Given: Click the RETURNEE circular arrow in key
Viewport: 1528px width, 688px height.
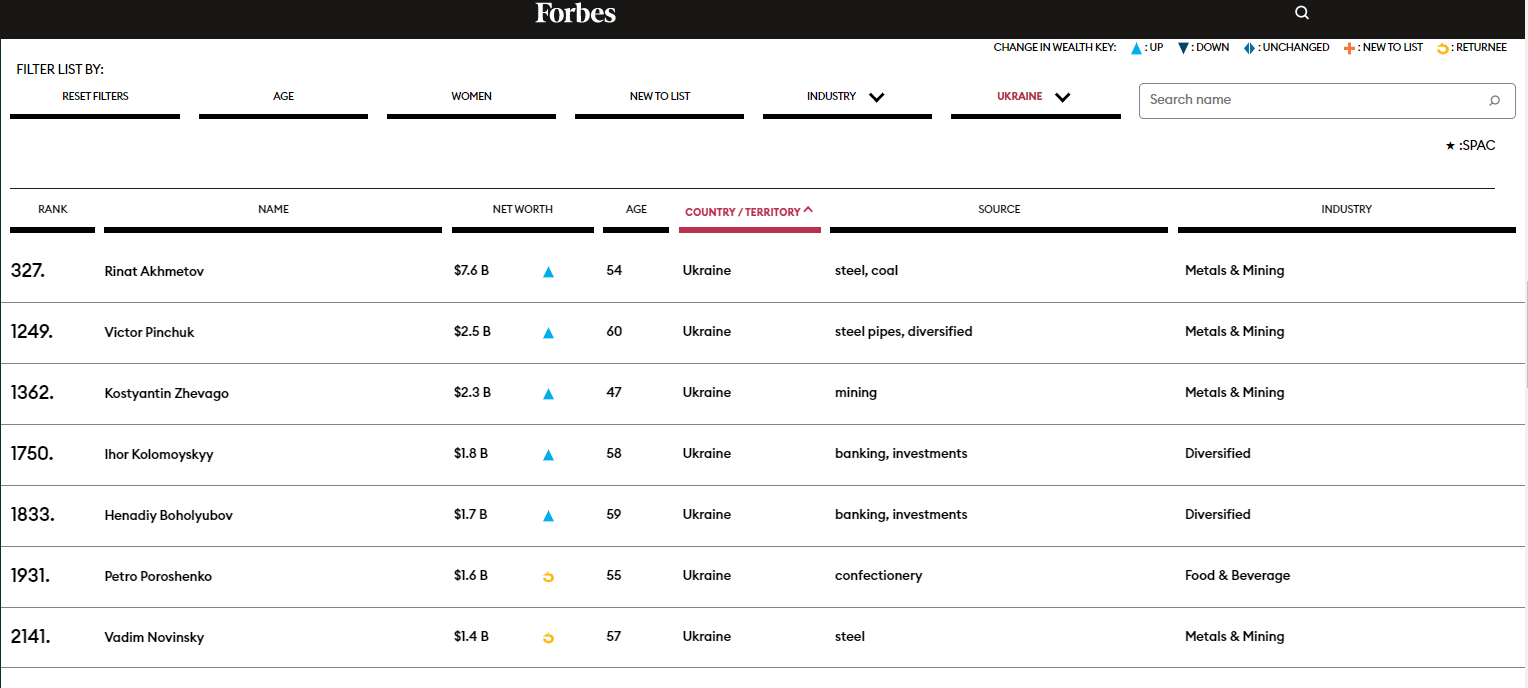Looking at the screenshot, I should (x=1442, y=48).
